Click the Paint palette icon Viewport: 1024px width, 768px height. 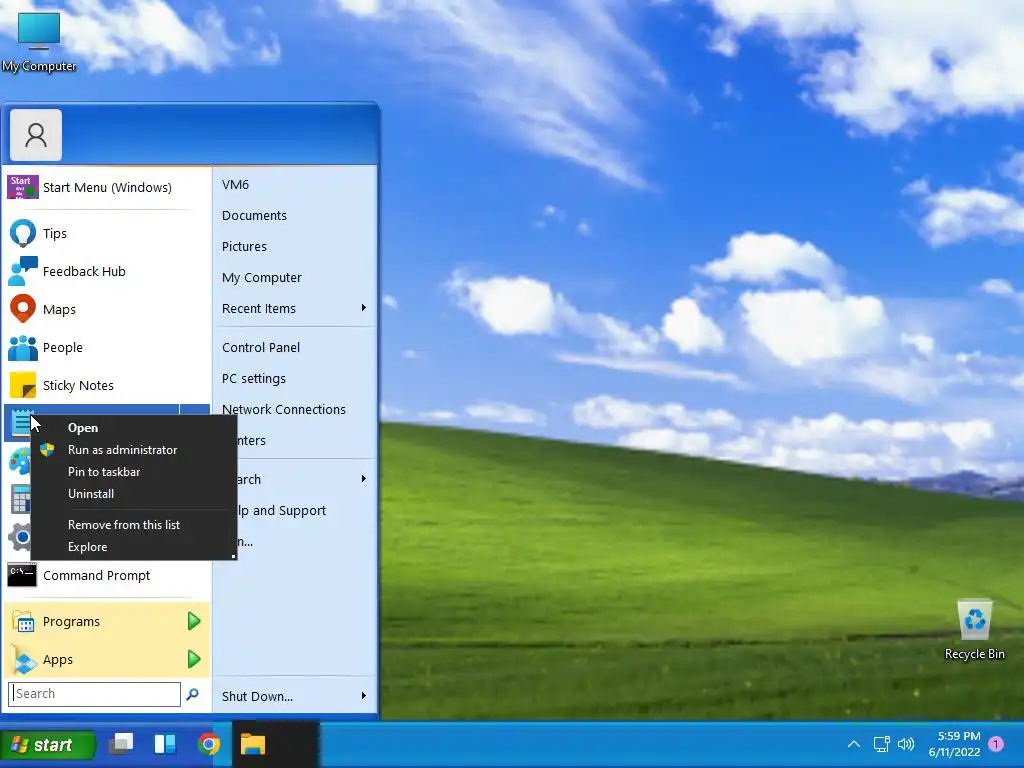click(19, 461)
